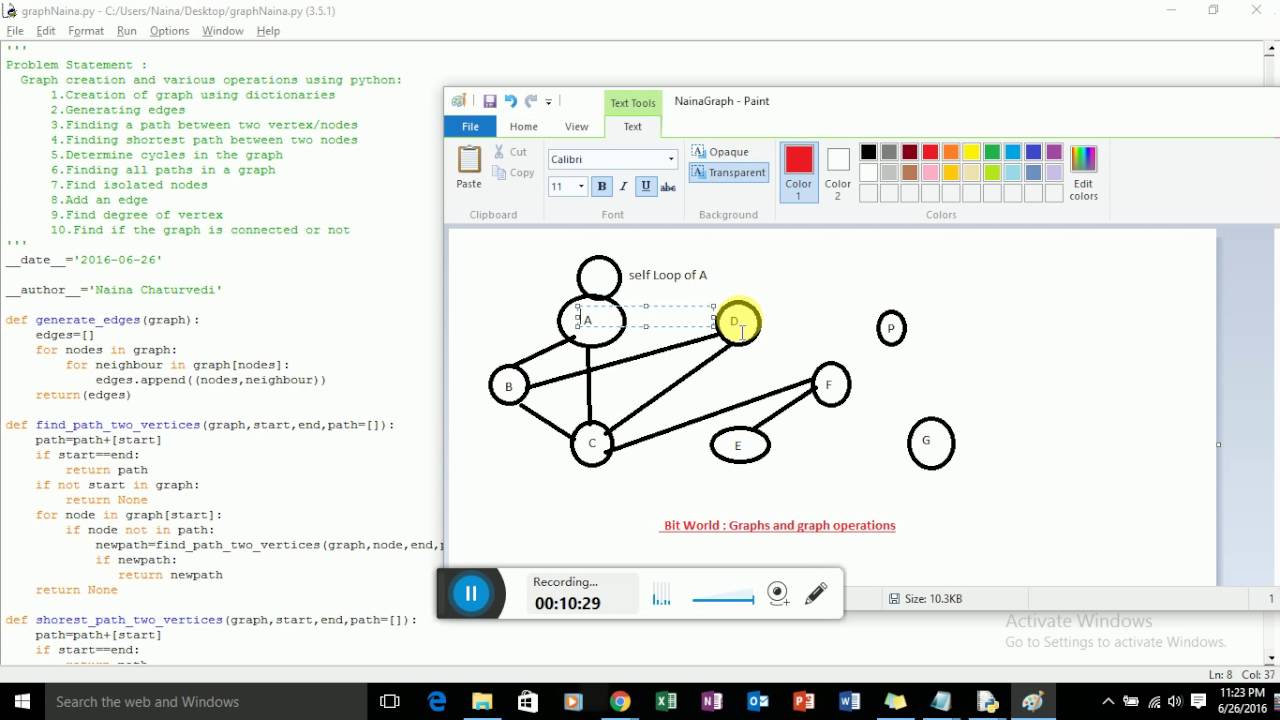Select Opaque background option
Screen dimensions: 1280x720
(x=720, y=152)
